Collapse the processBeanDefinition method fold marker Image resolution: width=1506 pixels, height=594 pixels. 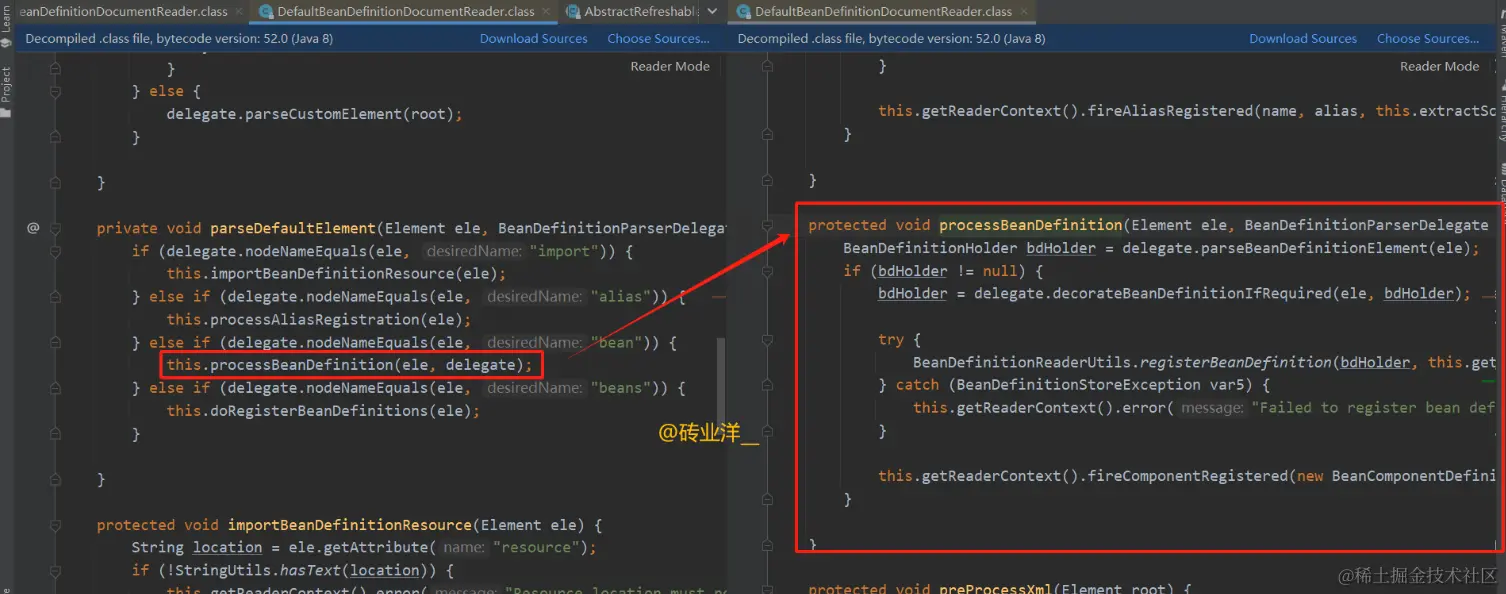pyautogui.click(x=767, y=225)
